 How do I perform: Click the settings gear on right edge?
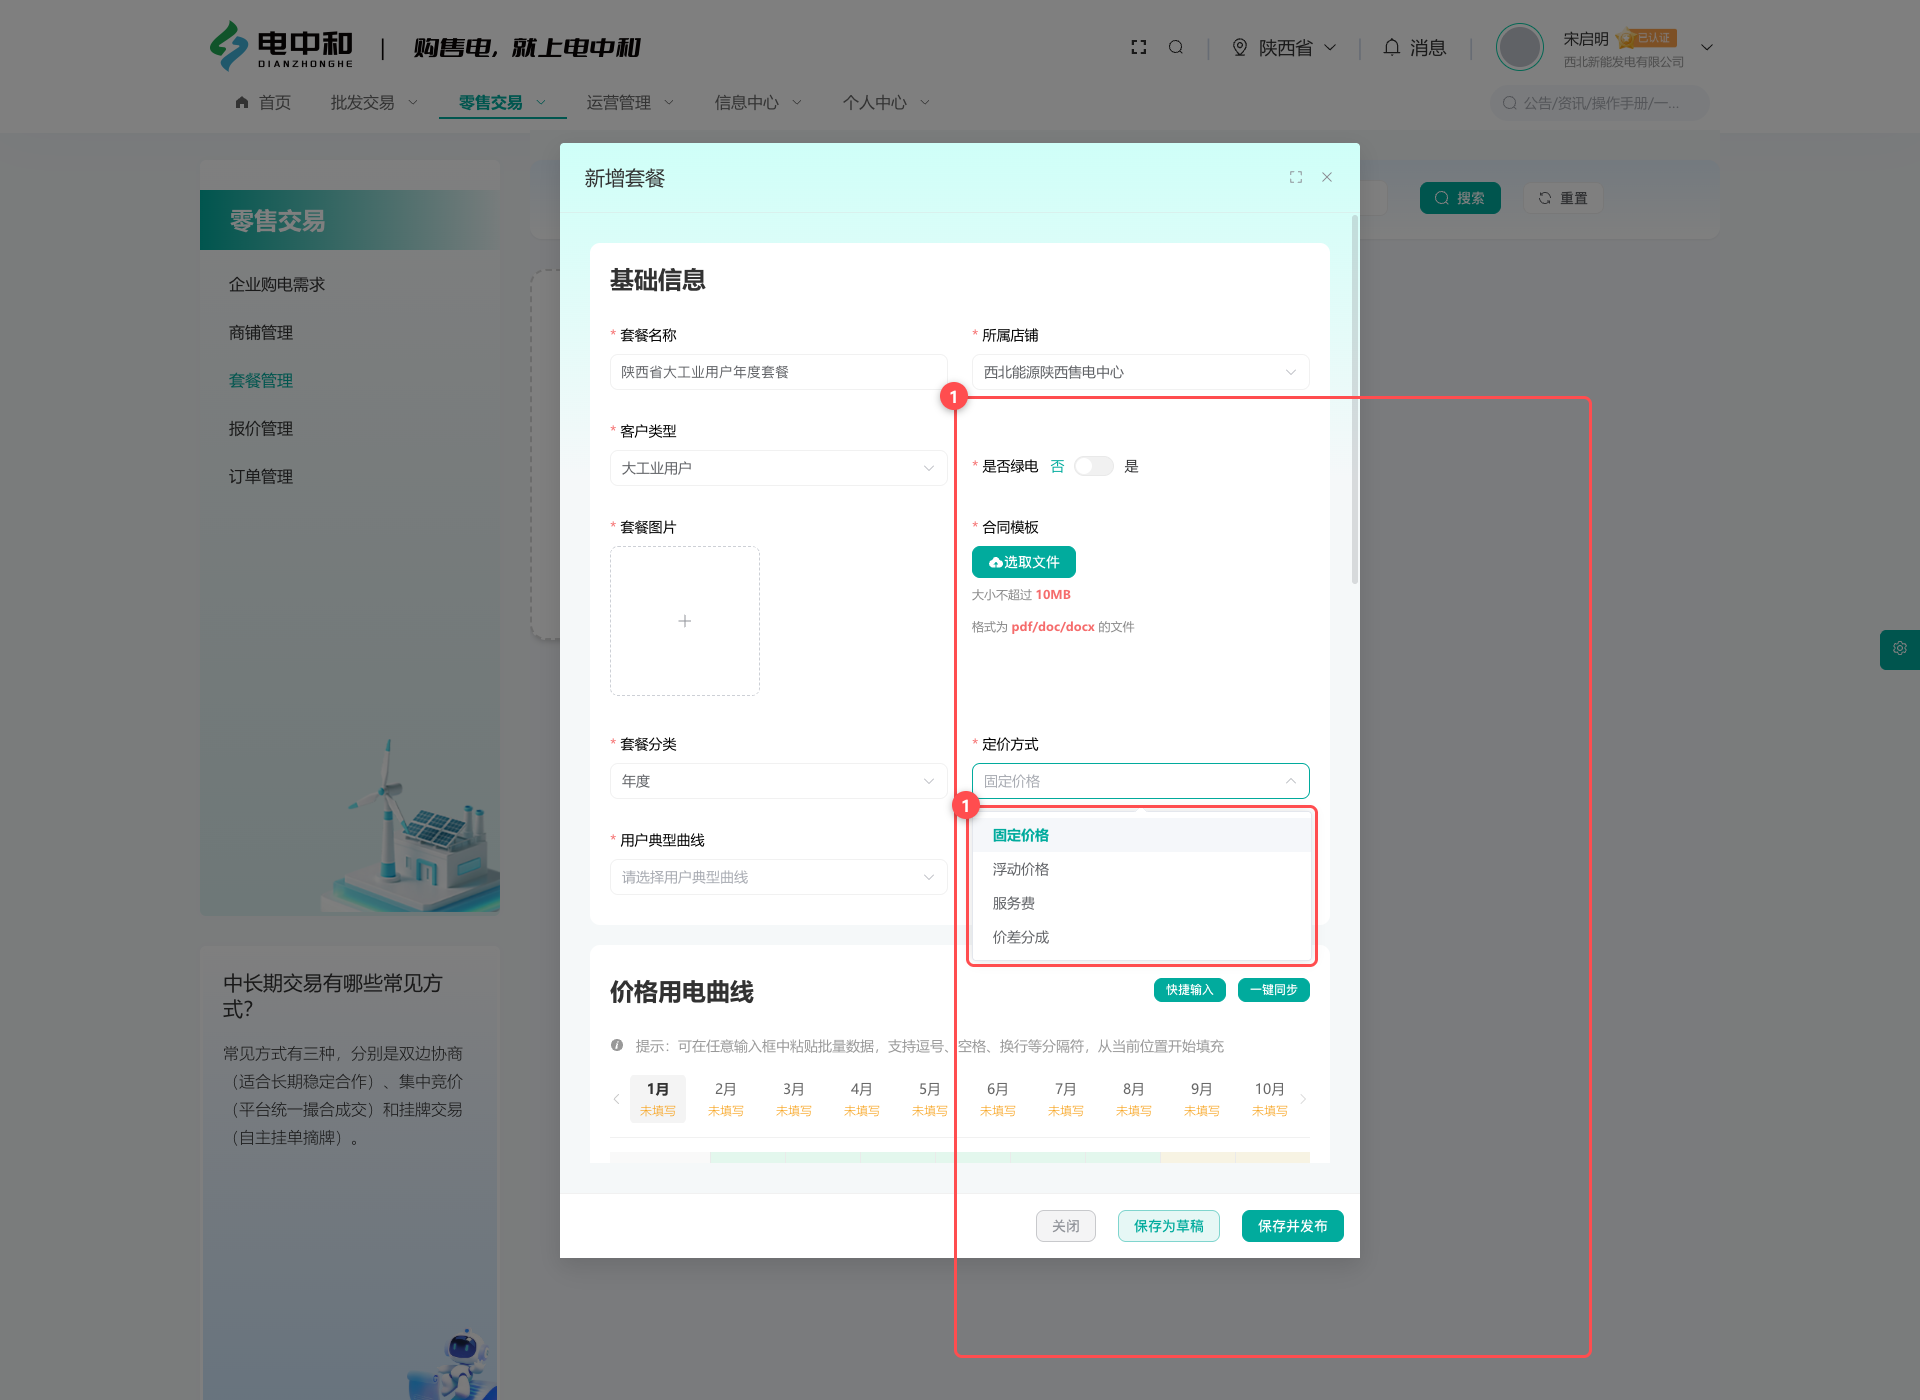(x=1900, y=649)
